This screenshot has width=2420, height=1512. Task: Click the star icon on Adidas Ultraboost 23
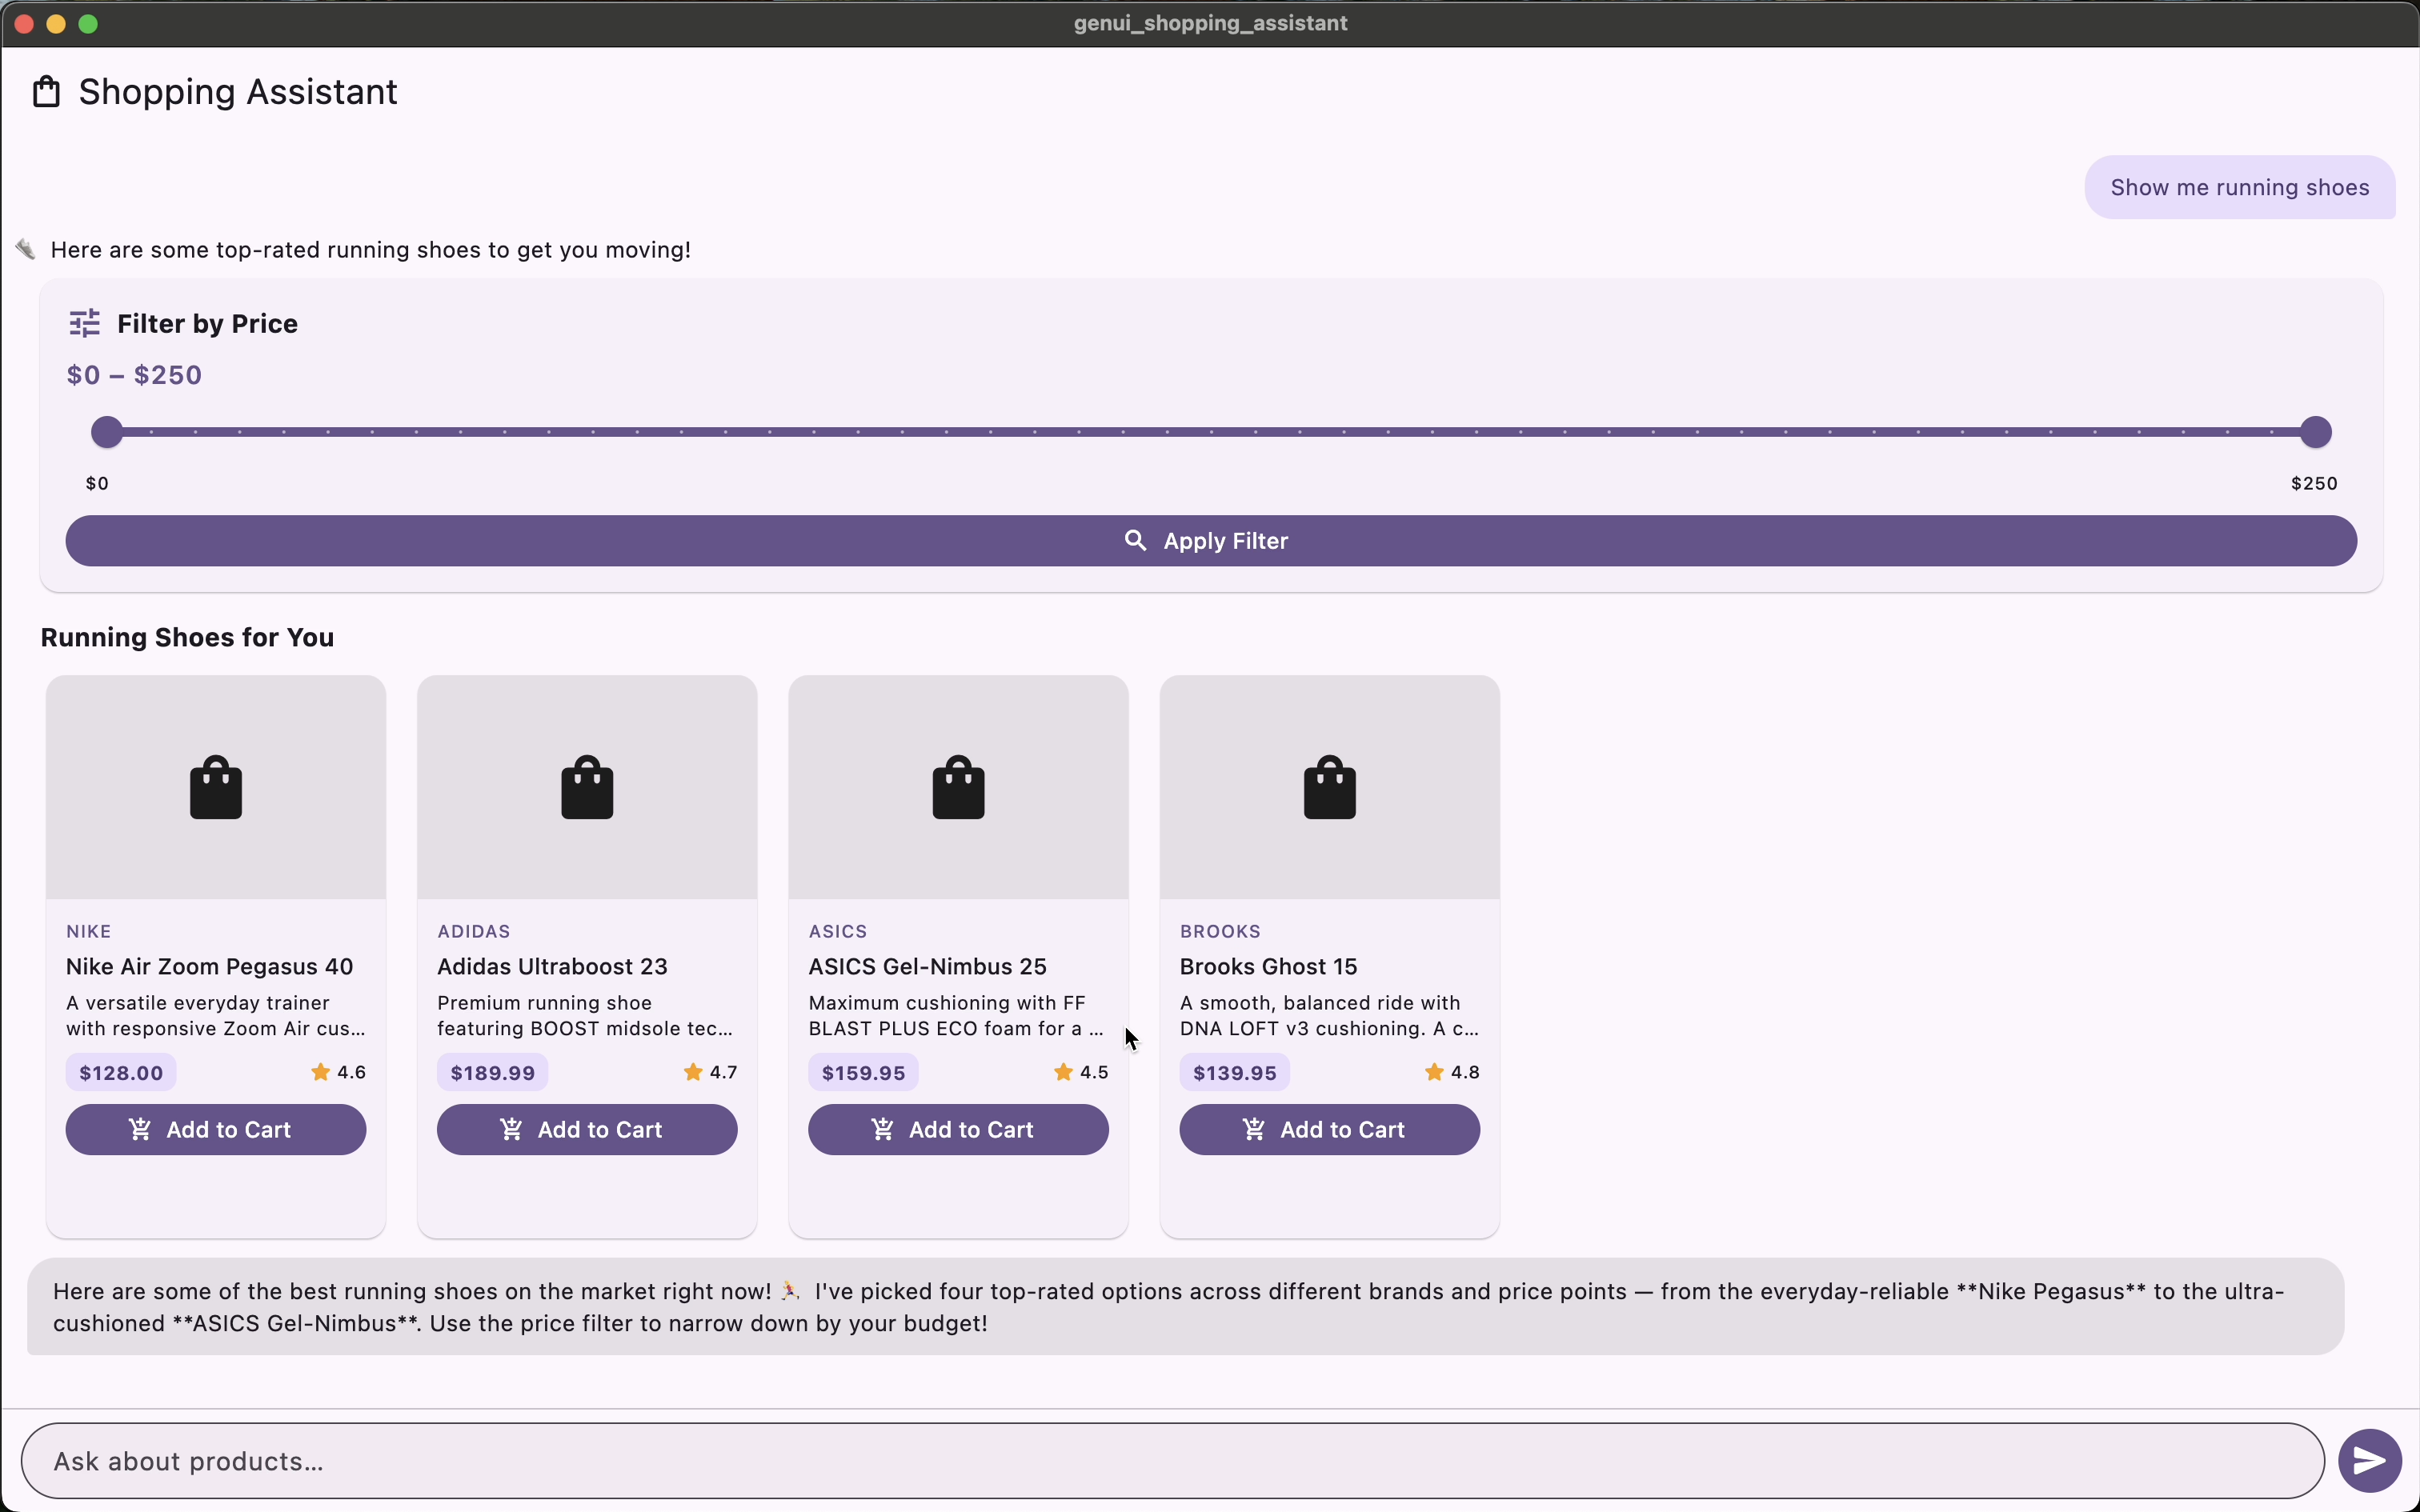[692, 1072]
